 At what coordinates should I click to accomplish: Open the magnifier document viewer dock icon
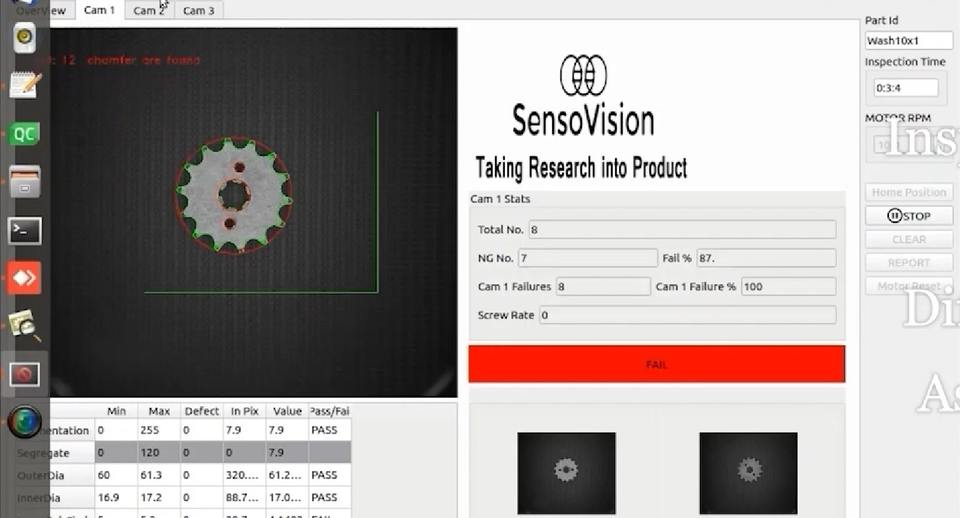click(24, 326)
